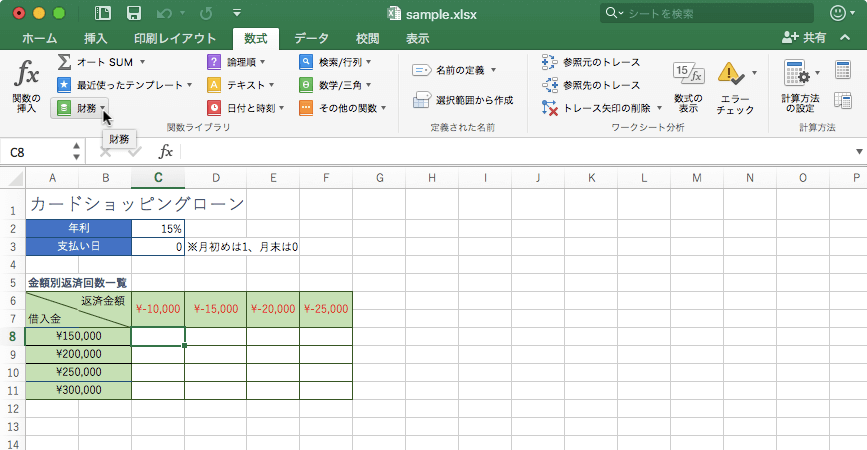Switch to the データ ribbon tab
This screenshot has height=450, width=867.
tap(311, 38)
